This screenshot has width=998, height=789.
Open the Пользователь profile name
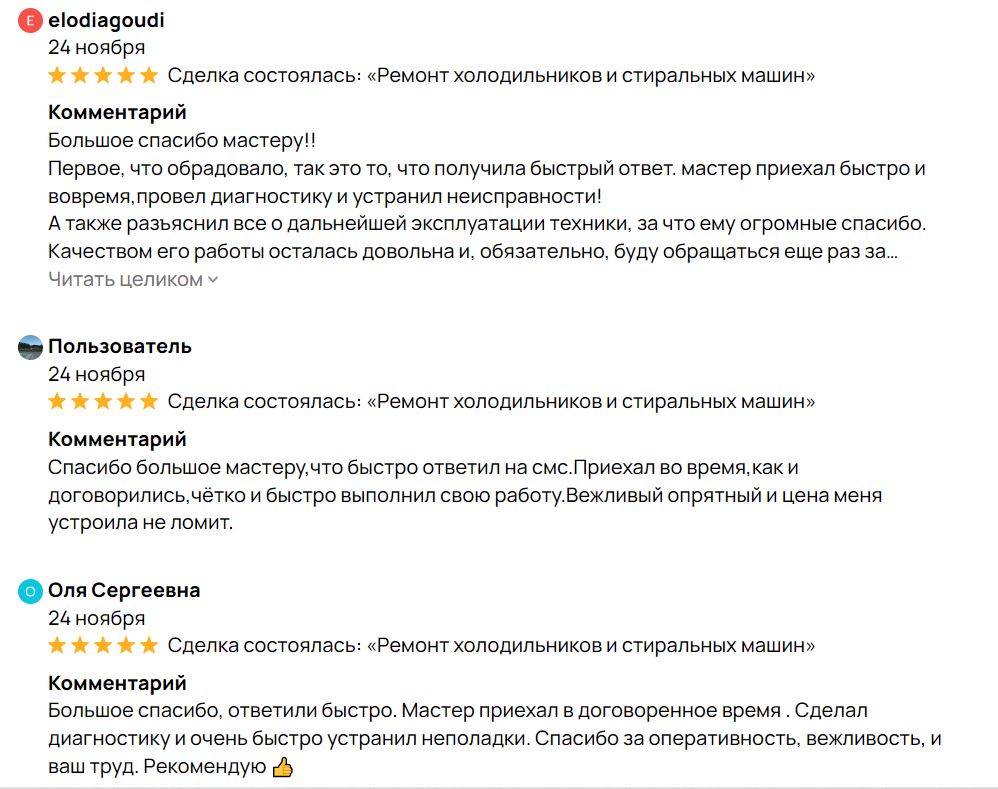click(120, 347)
